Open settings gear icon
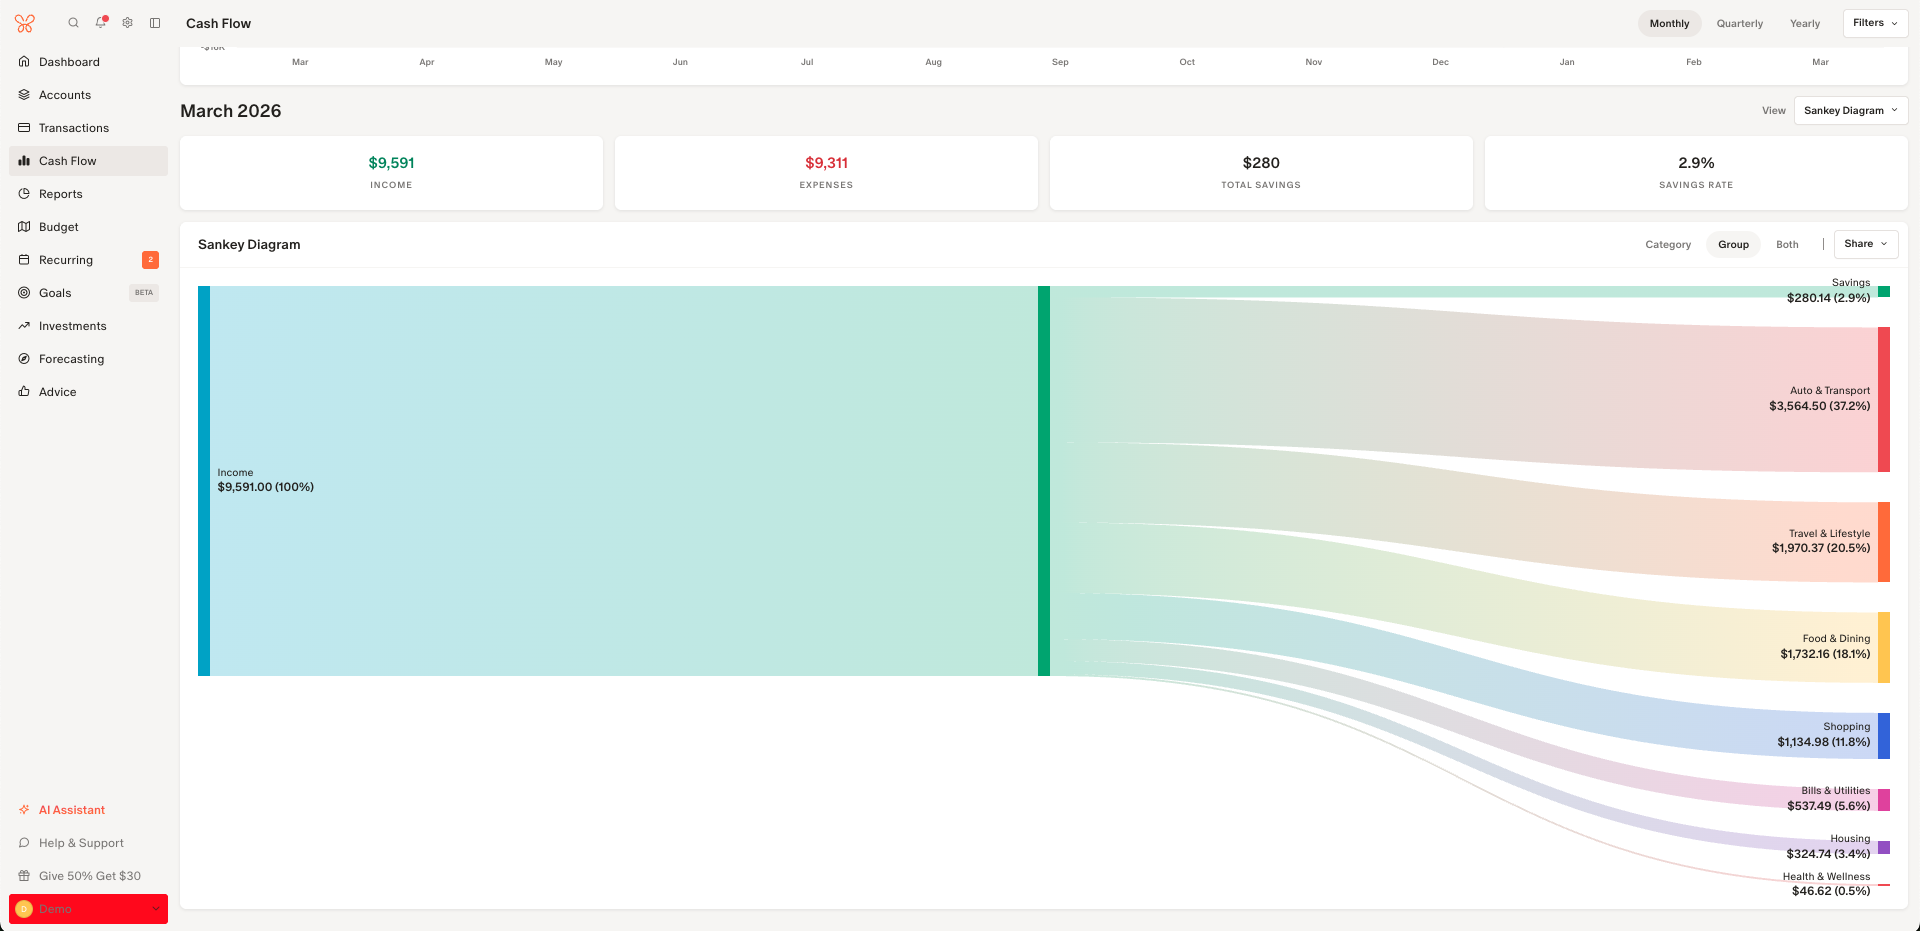This screenshot has height=931, width=1920. click(x=128, y=23)
